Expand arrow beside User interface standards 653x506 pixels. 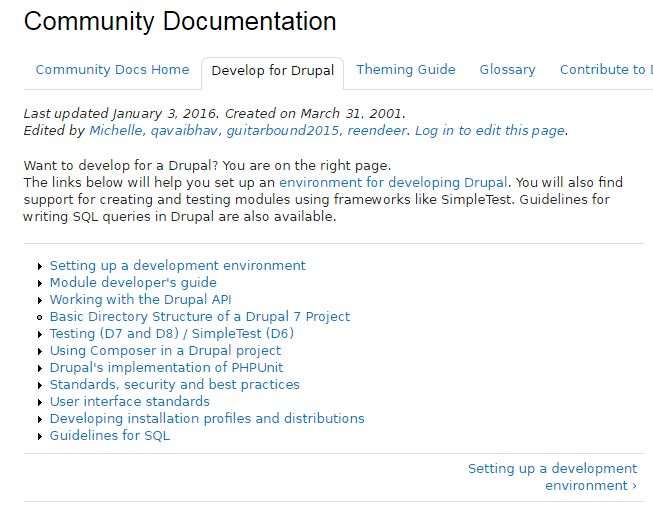click(x=40, y=403)
